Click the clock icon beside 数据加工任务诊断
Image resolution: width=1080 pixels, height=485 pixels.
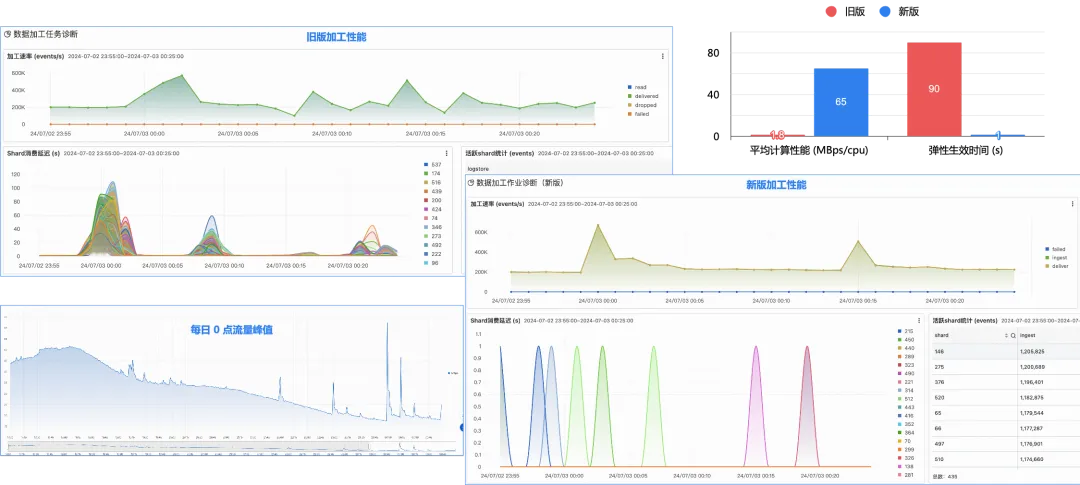[8, 34]
